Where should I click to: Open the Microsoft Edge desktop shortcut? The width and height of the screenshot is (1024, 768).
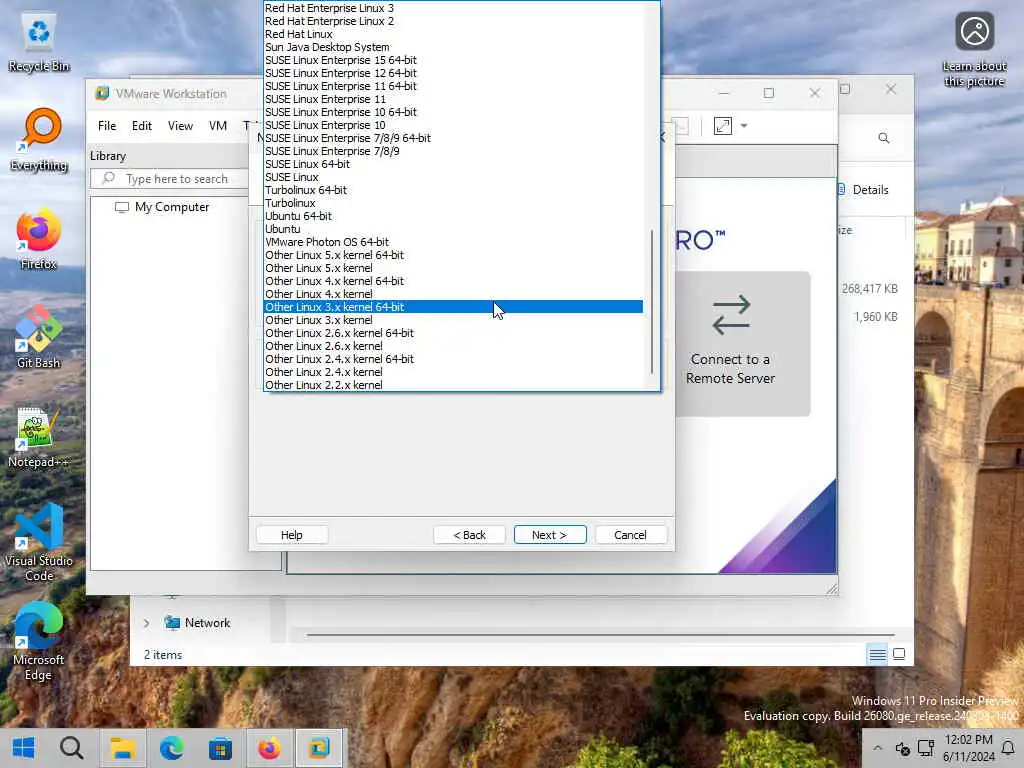pos(39,641)
